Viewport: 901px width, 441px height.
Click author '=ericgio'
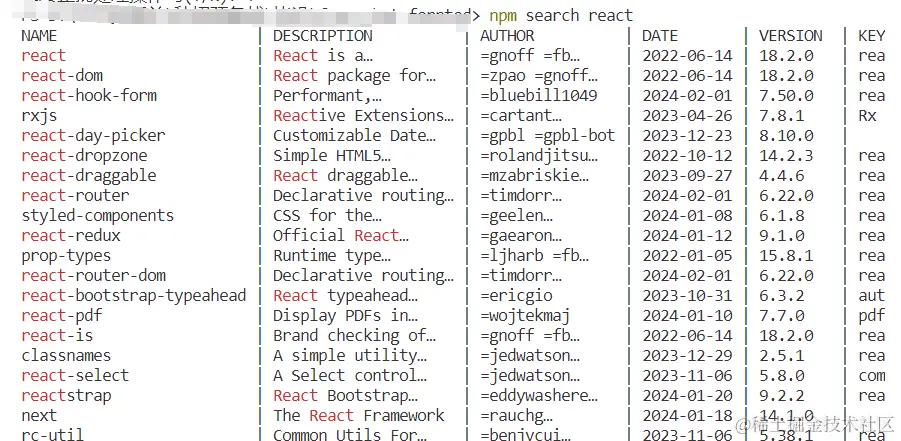517,296
